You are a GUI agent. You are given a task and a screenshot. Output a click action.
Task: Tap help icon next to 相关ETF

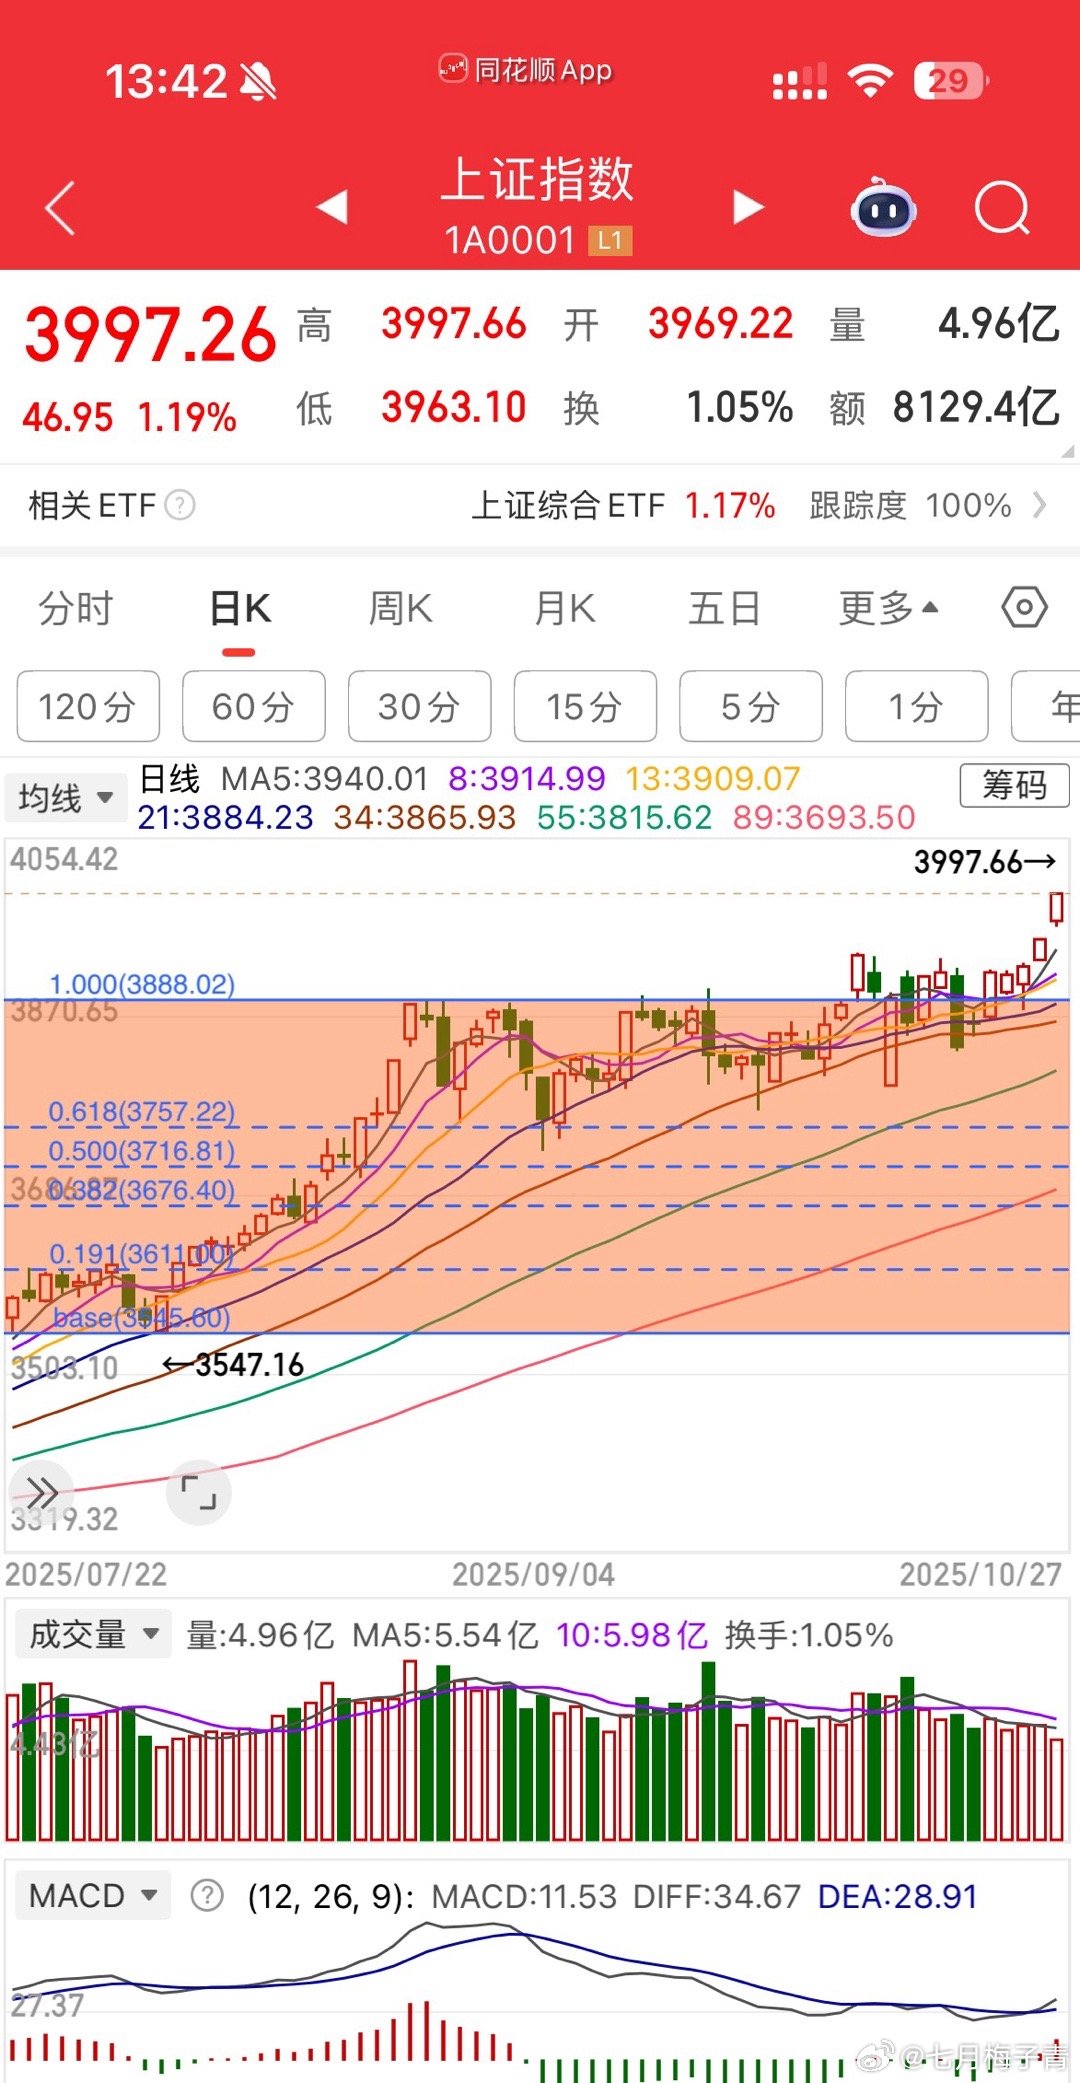pos(180,505)
